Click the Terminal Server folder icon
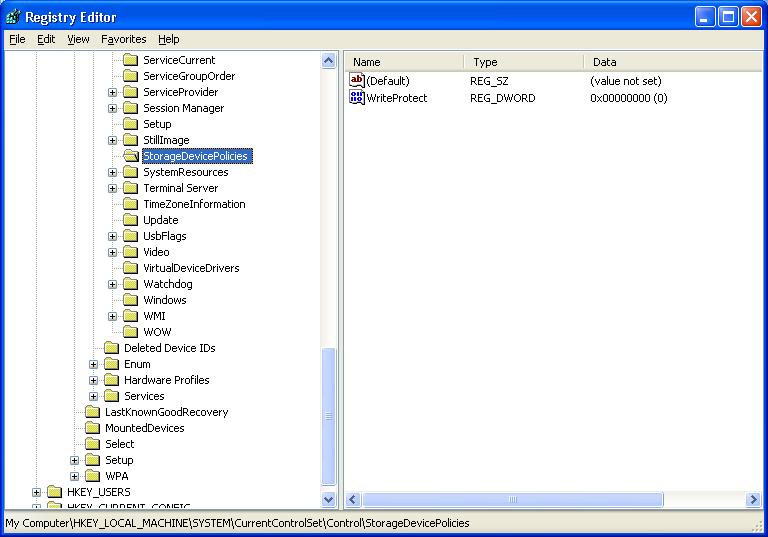The height and width of the screenshot is (537, 768). coord(130,188)
